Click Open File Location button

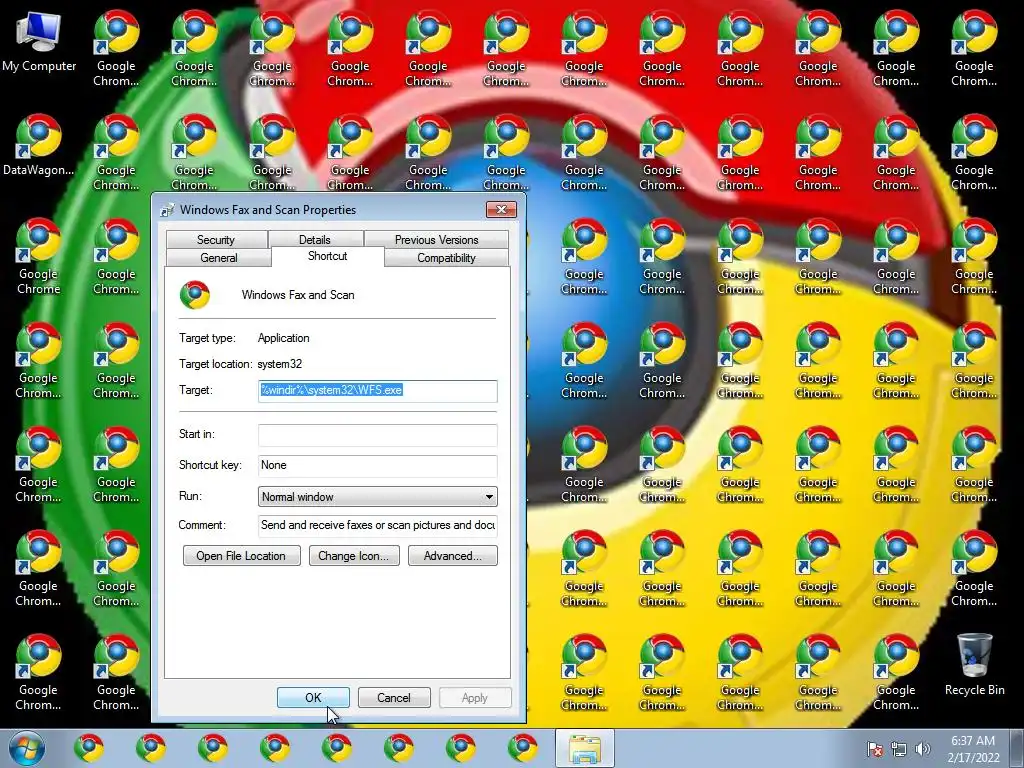[242, 556]
